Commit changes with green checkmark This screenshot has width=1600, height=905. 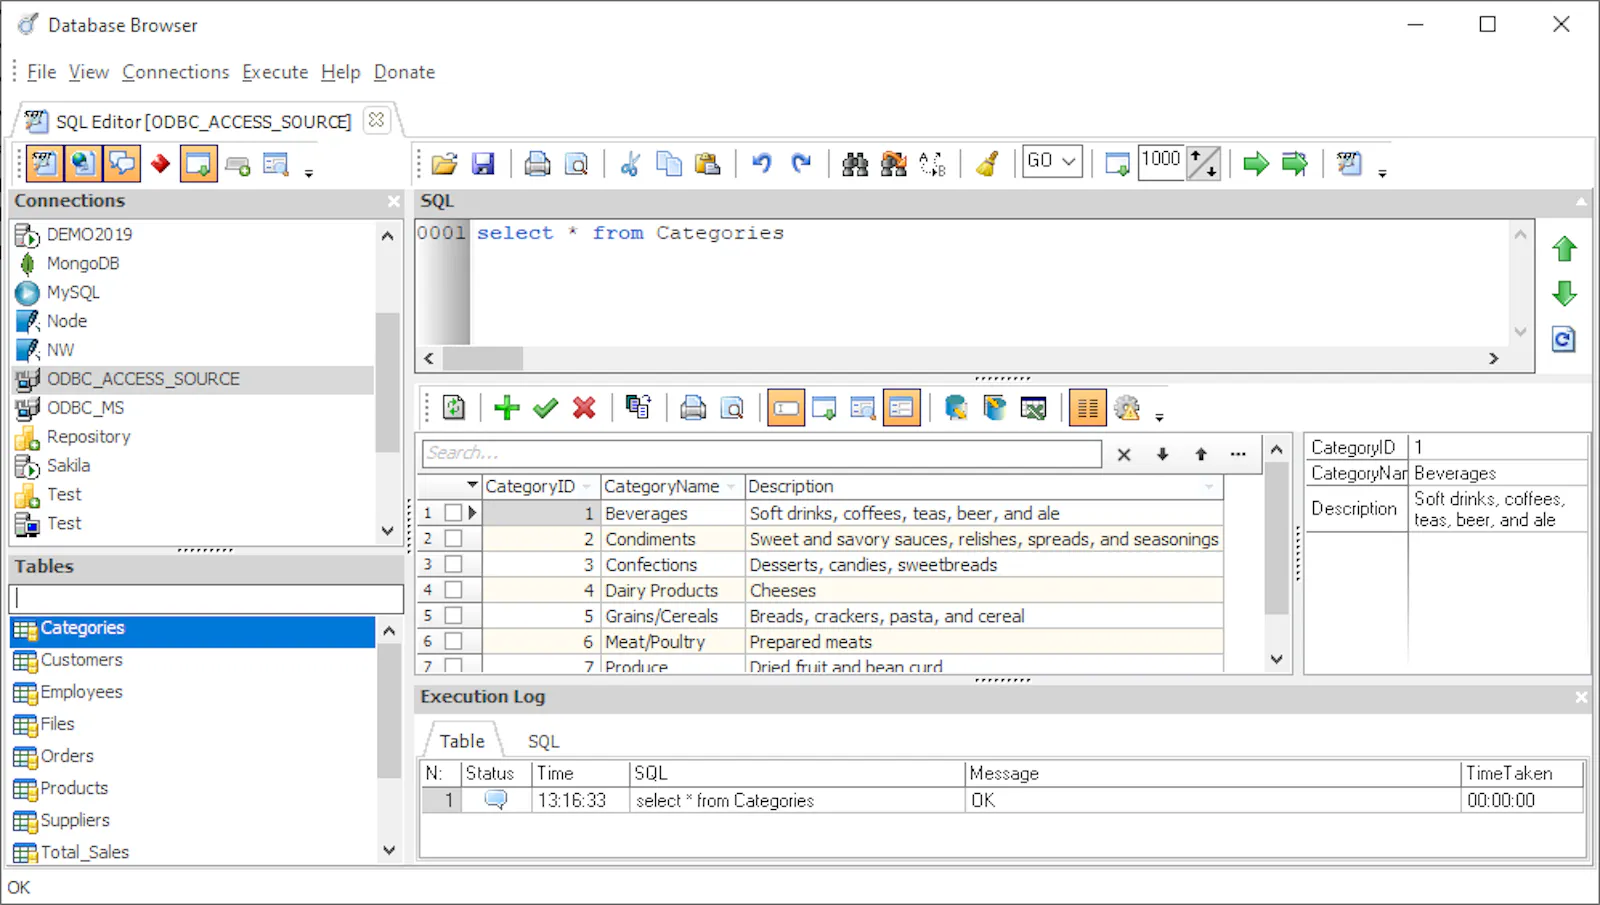[x=546, y=408]
